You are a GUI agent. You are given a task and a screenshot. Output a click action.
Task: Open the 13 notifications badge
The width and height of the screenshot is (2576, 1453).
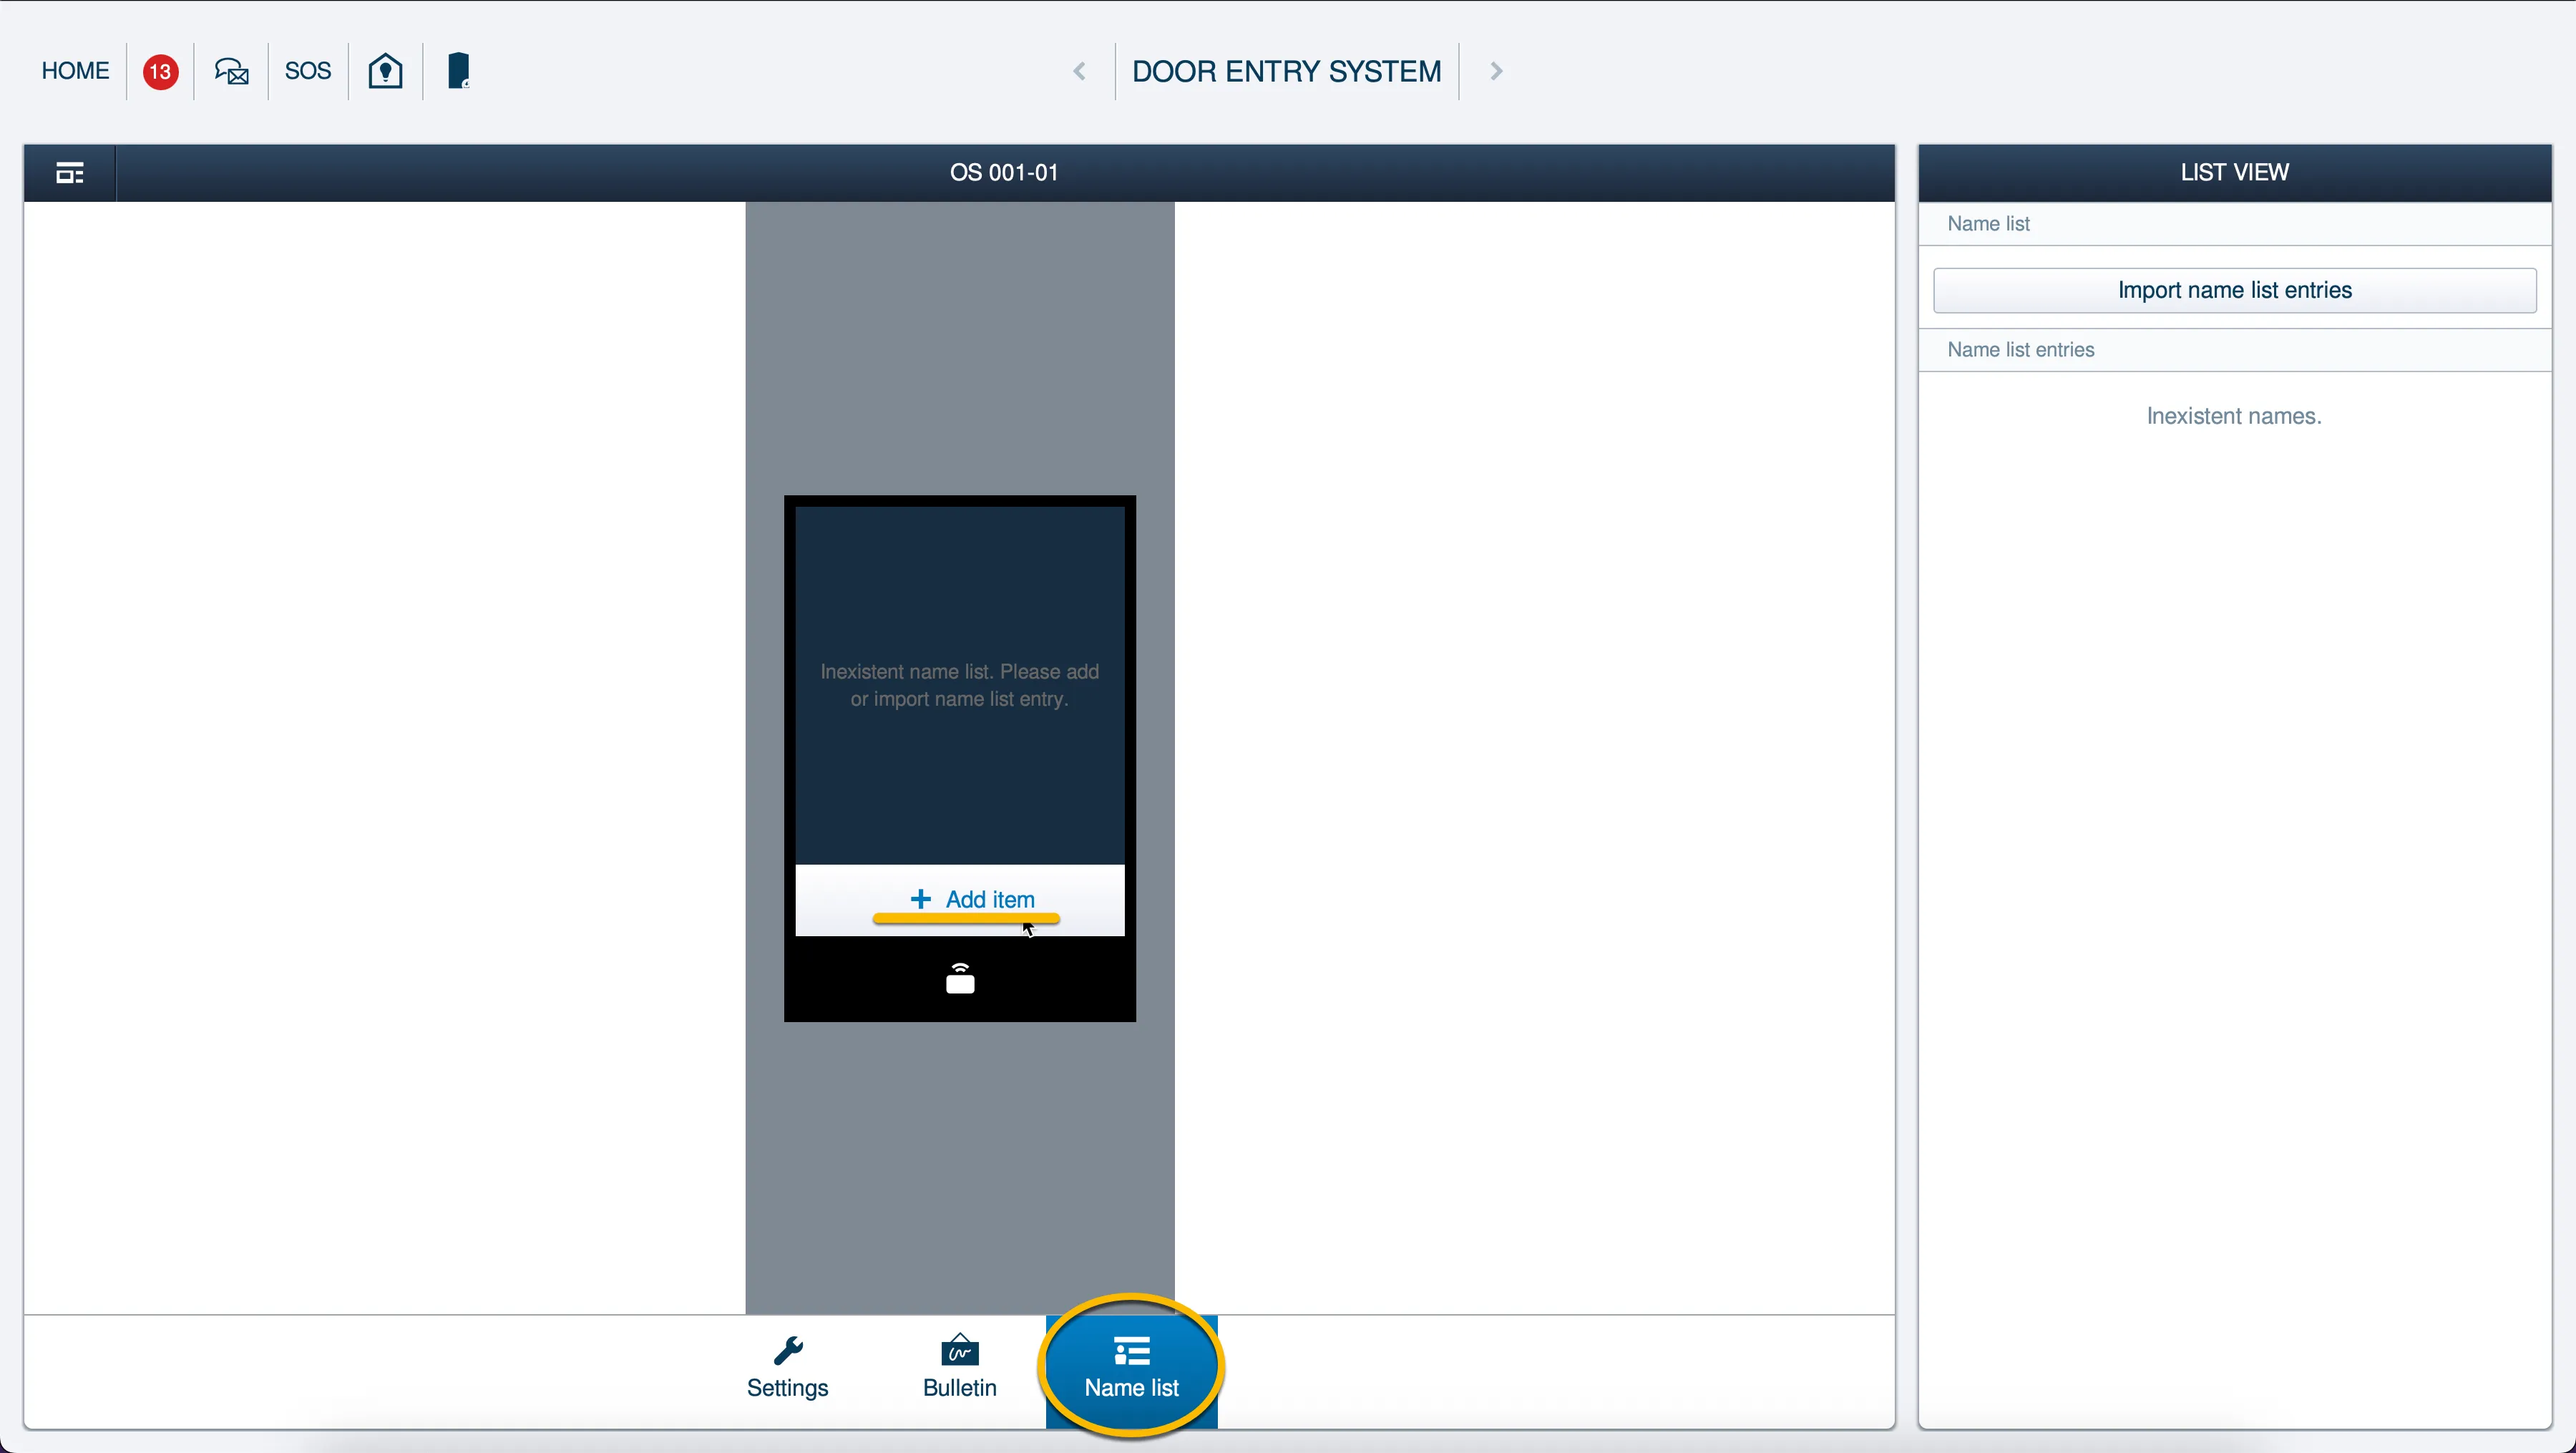tap(160, 71)
